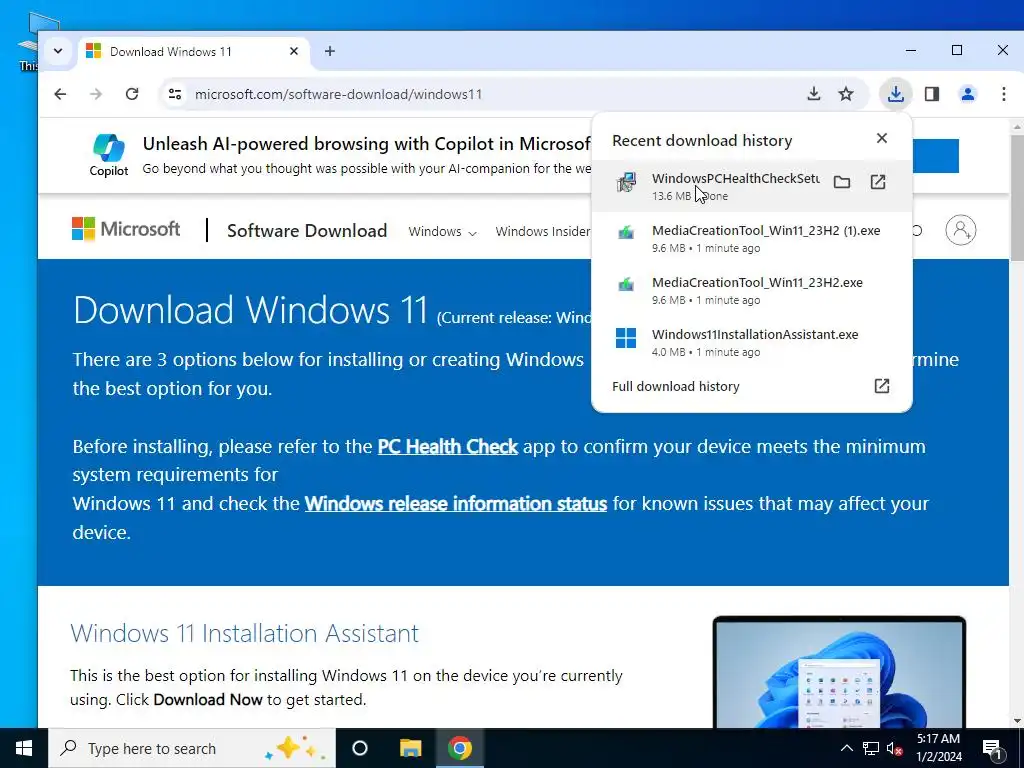Install page as app icon in address bar
The width and height of the screenshot is (1024, 768).
click(814, 94)
